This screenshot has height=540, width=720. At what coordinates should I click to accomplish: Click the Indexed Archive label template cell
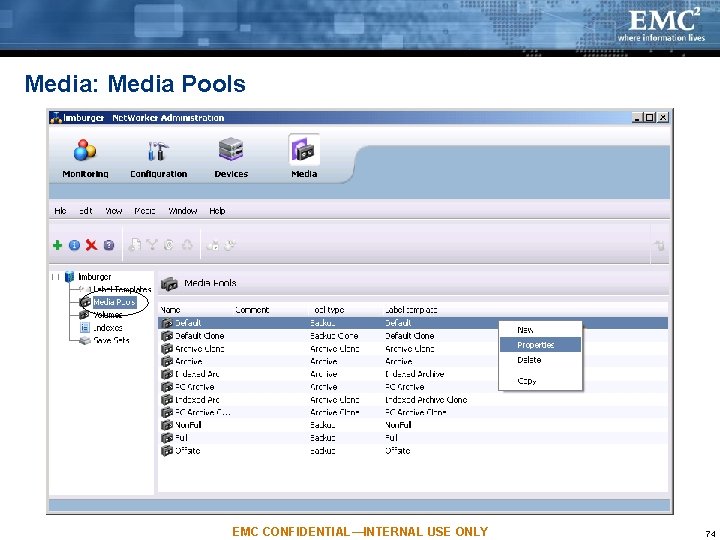[415, 374]
